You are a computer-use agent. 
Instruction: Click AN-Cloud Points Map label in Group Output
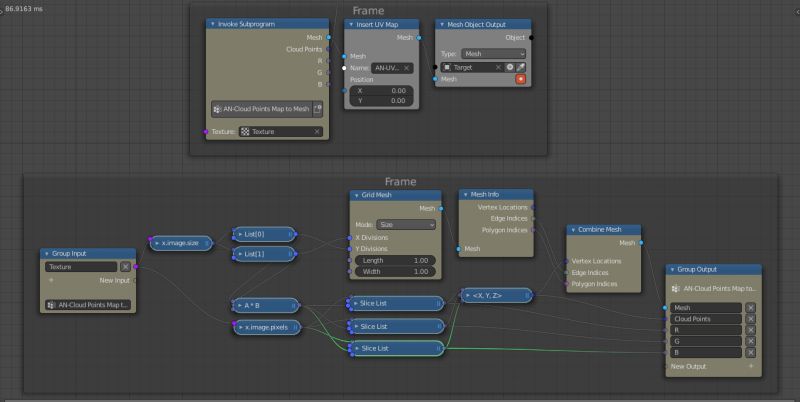click(720, 289)
